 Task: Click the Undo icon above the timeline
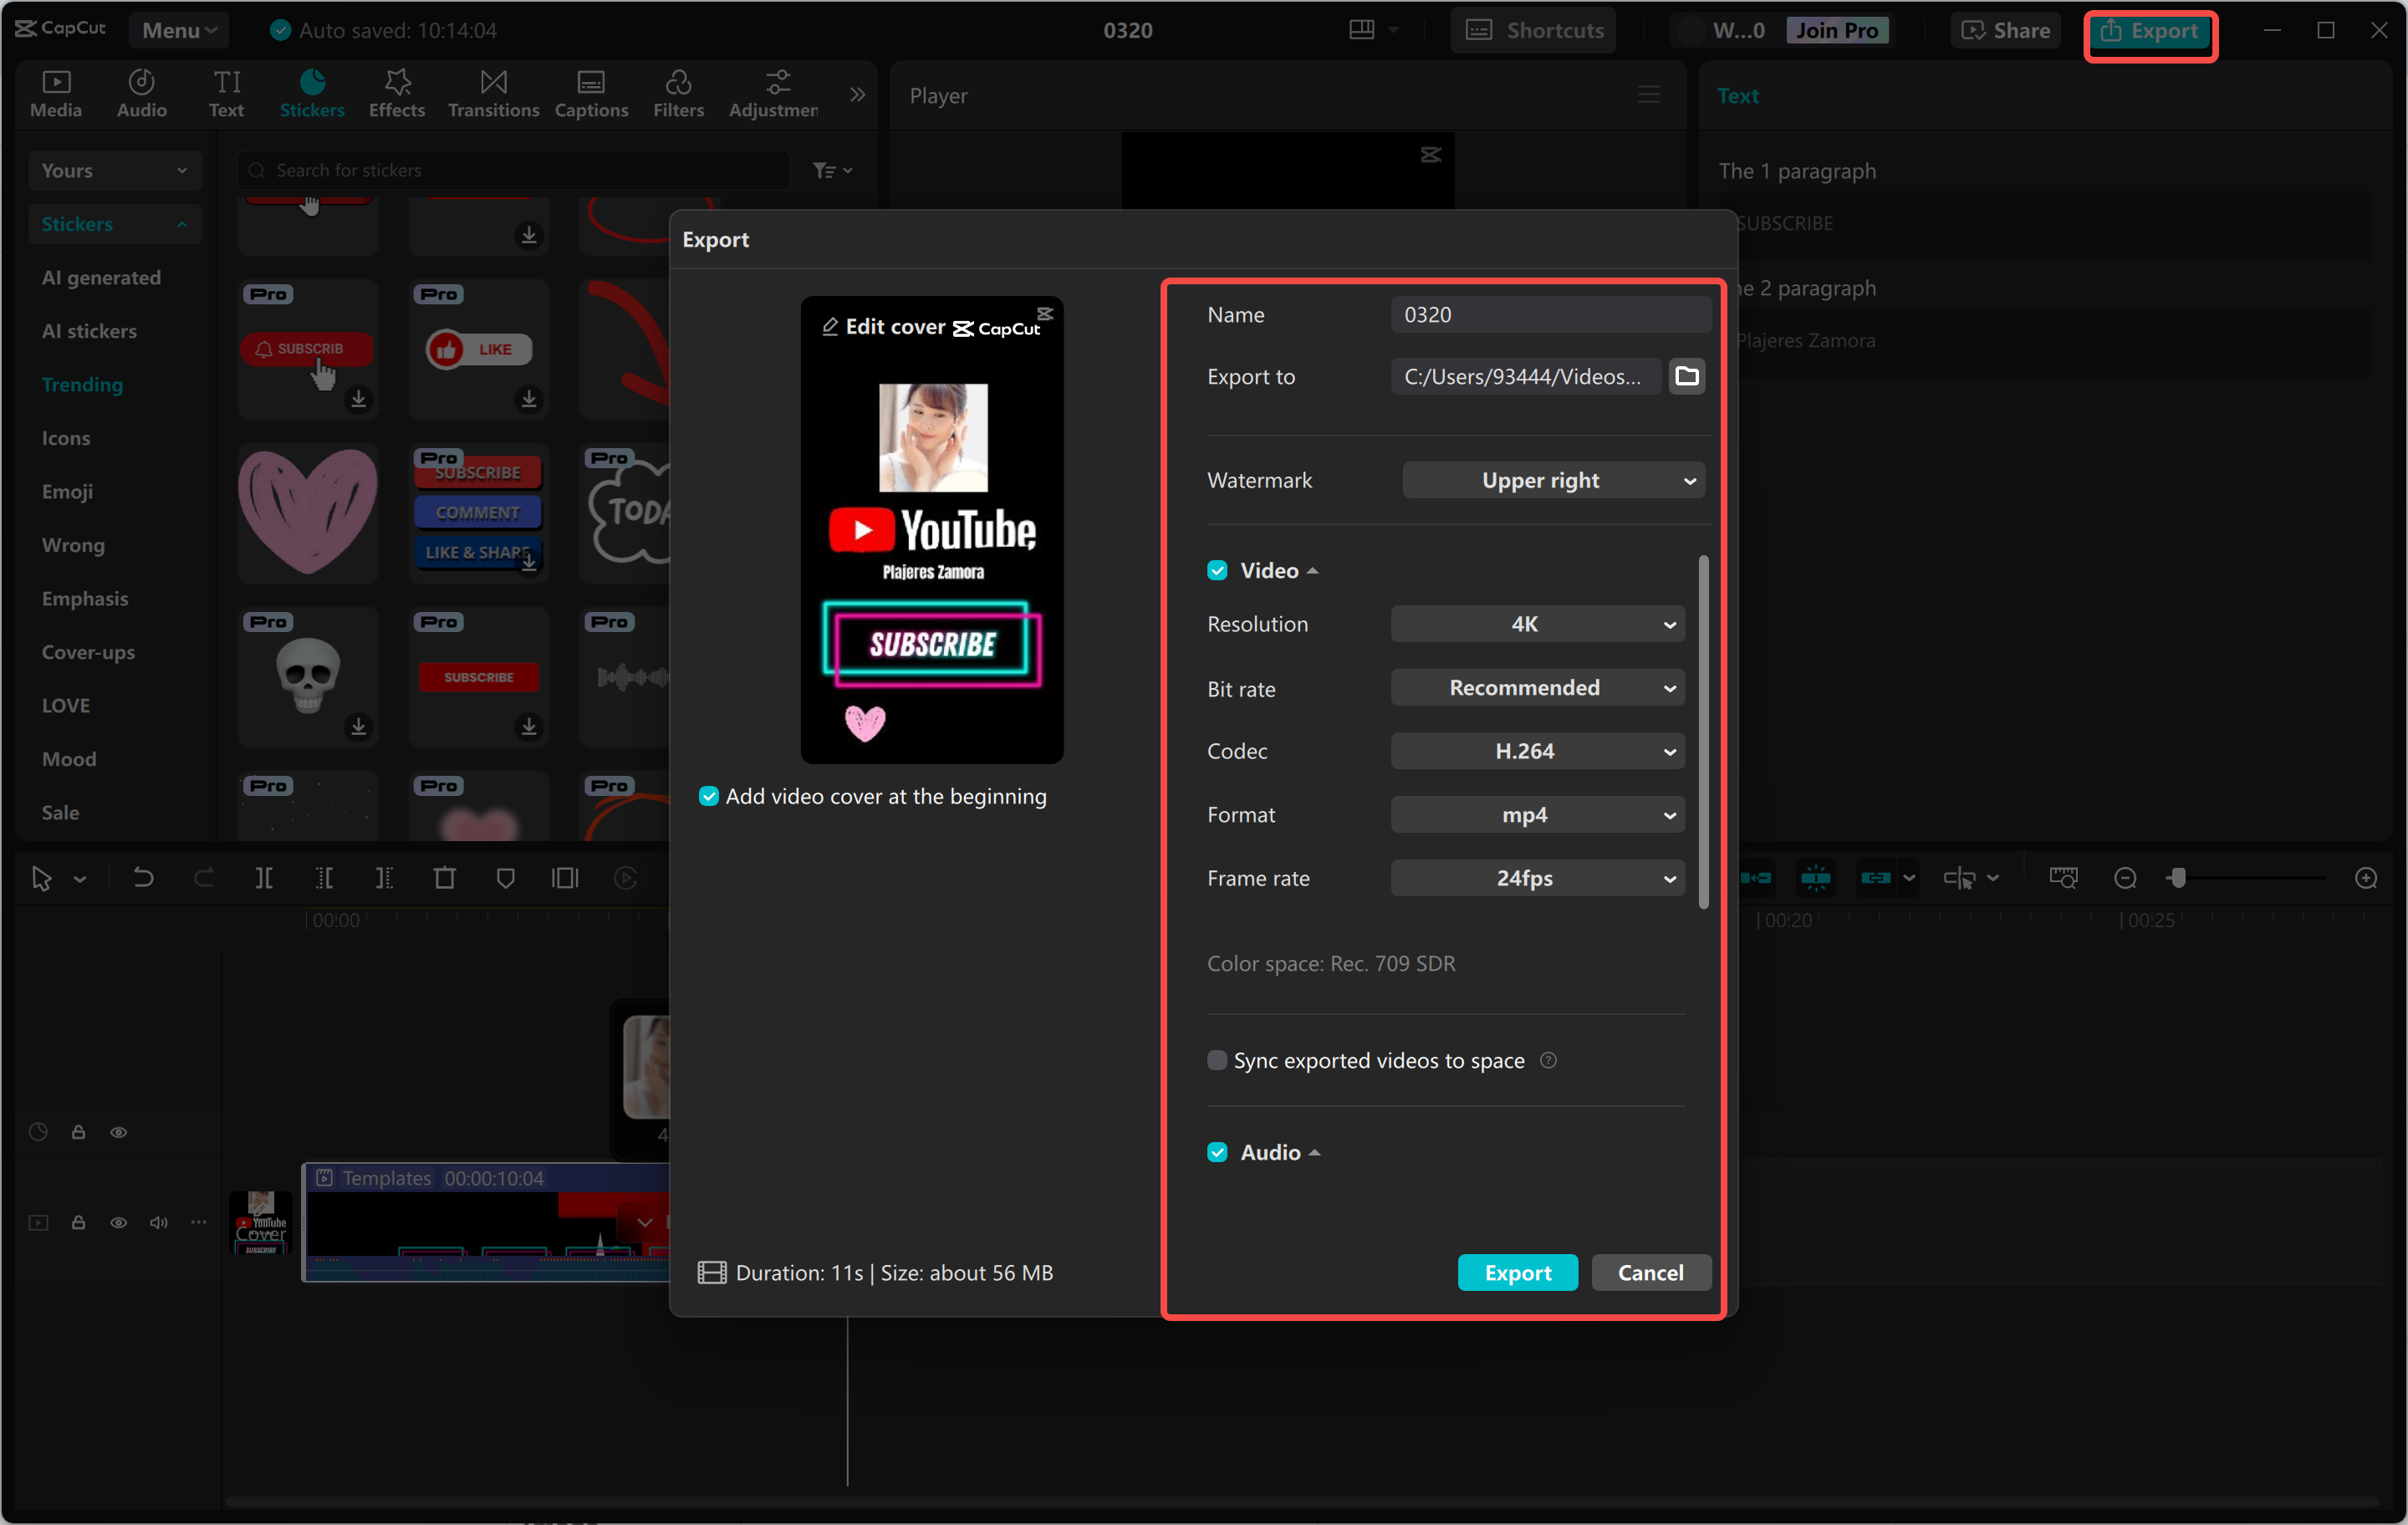(143, 878)
